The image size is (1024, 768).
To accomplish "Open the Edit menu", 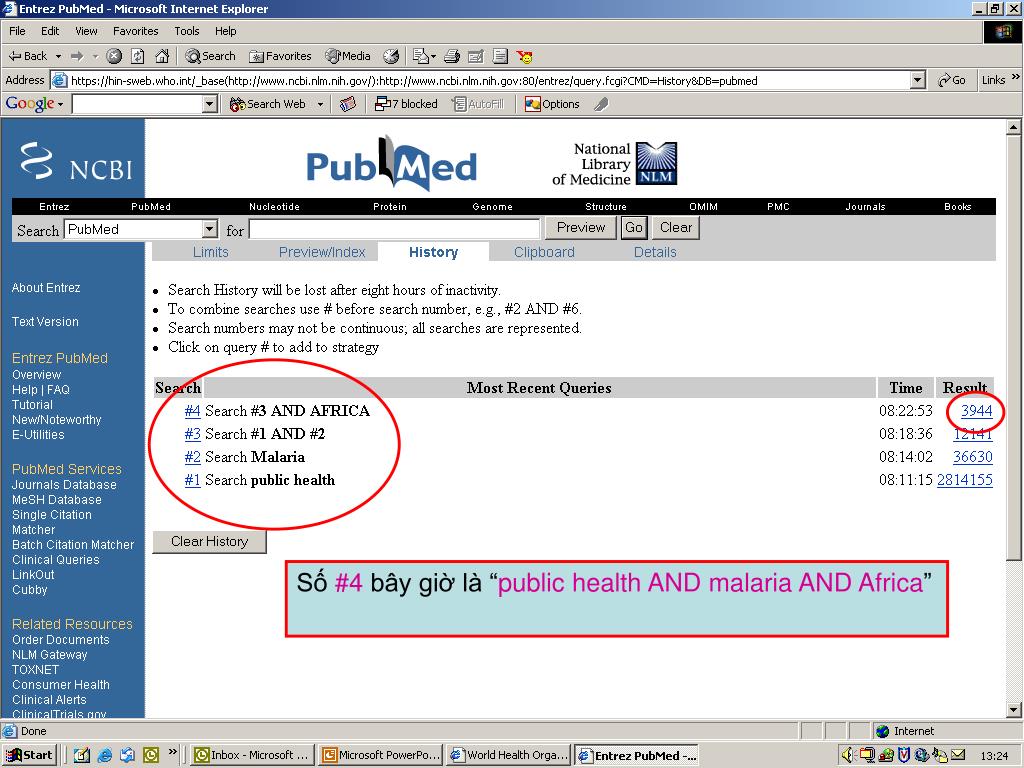I will (50, 31).
